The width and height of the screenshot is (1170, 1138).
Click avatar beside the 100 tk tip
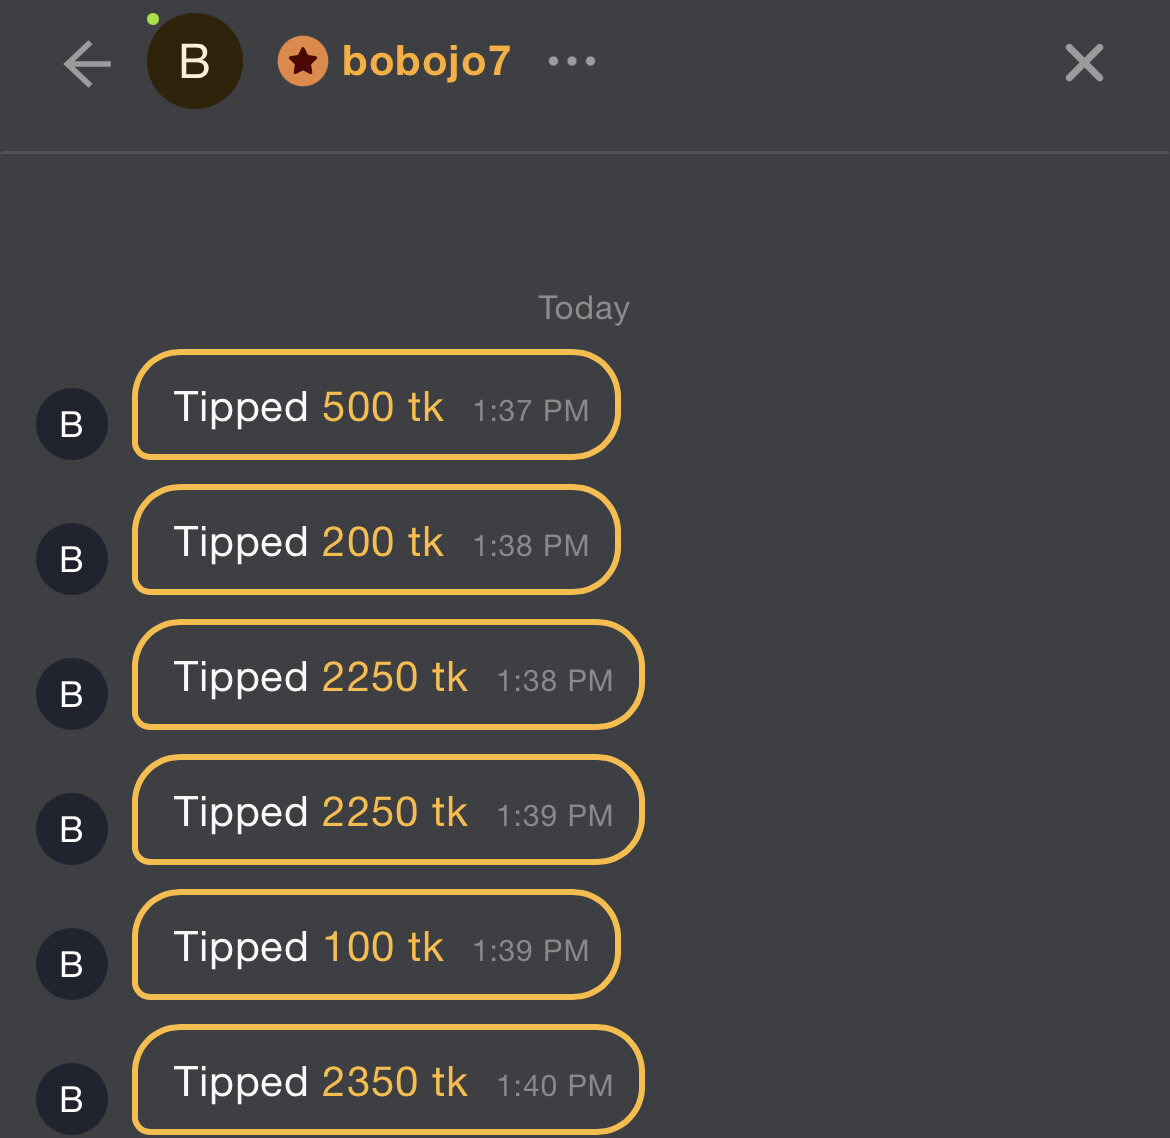[72, 964]
